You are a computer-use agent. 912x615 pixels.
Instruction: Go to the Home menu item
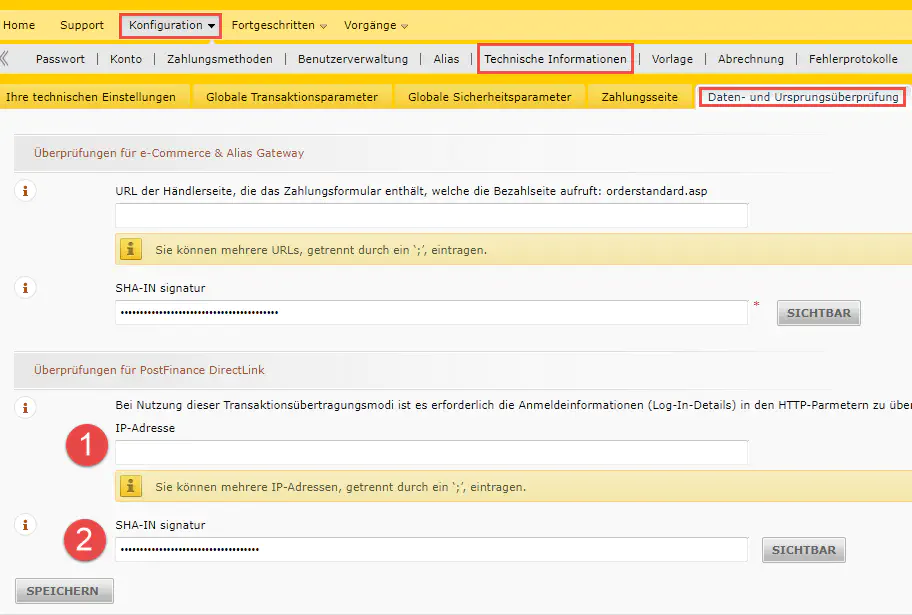coord(19,25)
